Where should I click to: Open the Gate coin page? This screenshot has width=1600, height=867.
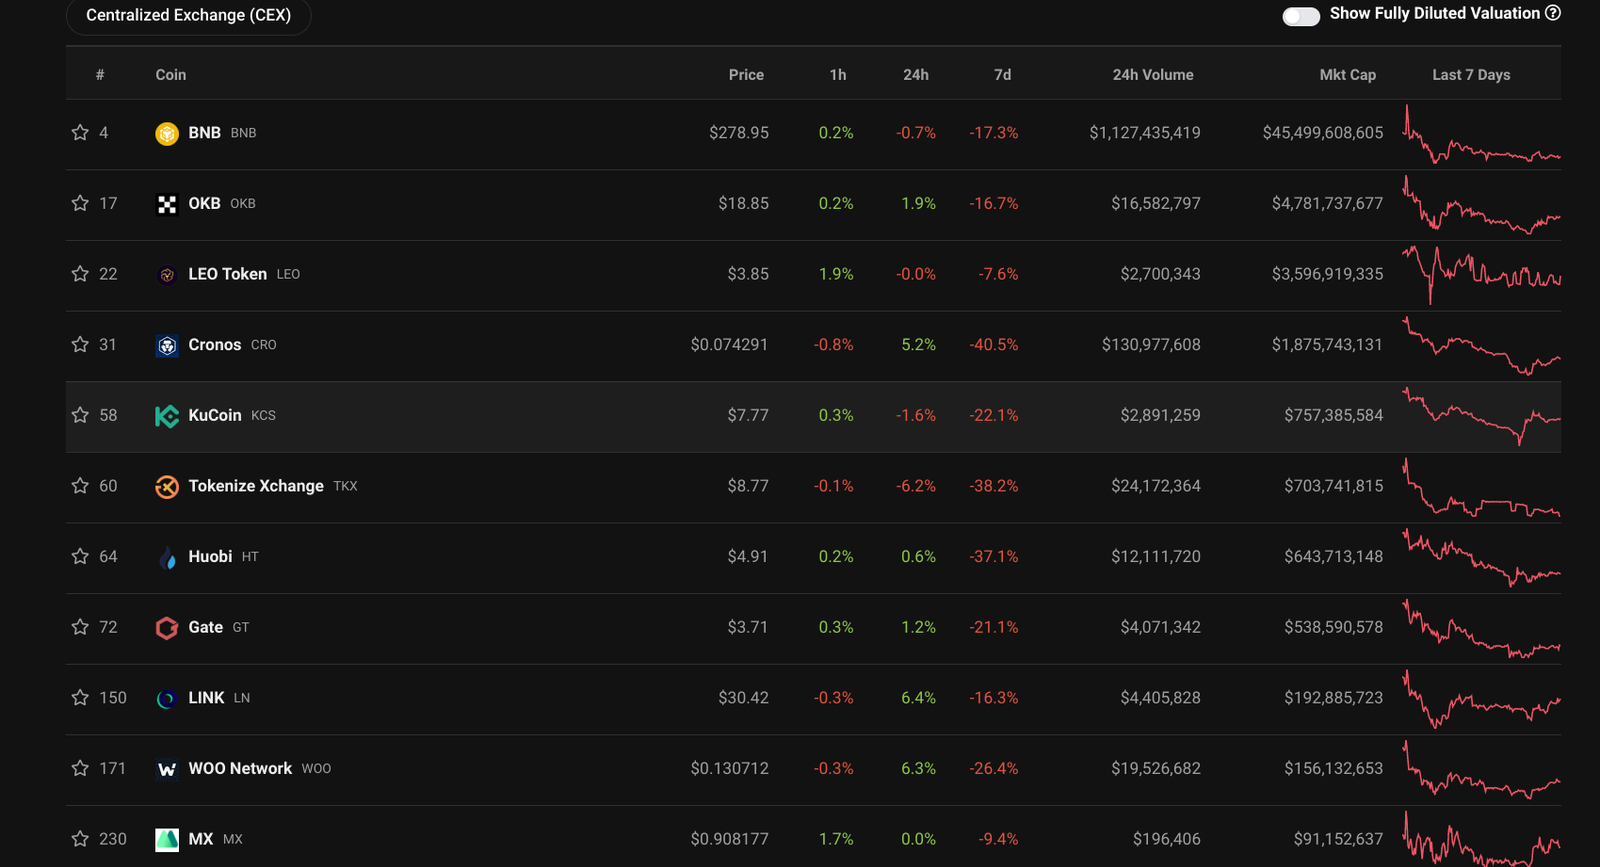point(206,627)
